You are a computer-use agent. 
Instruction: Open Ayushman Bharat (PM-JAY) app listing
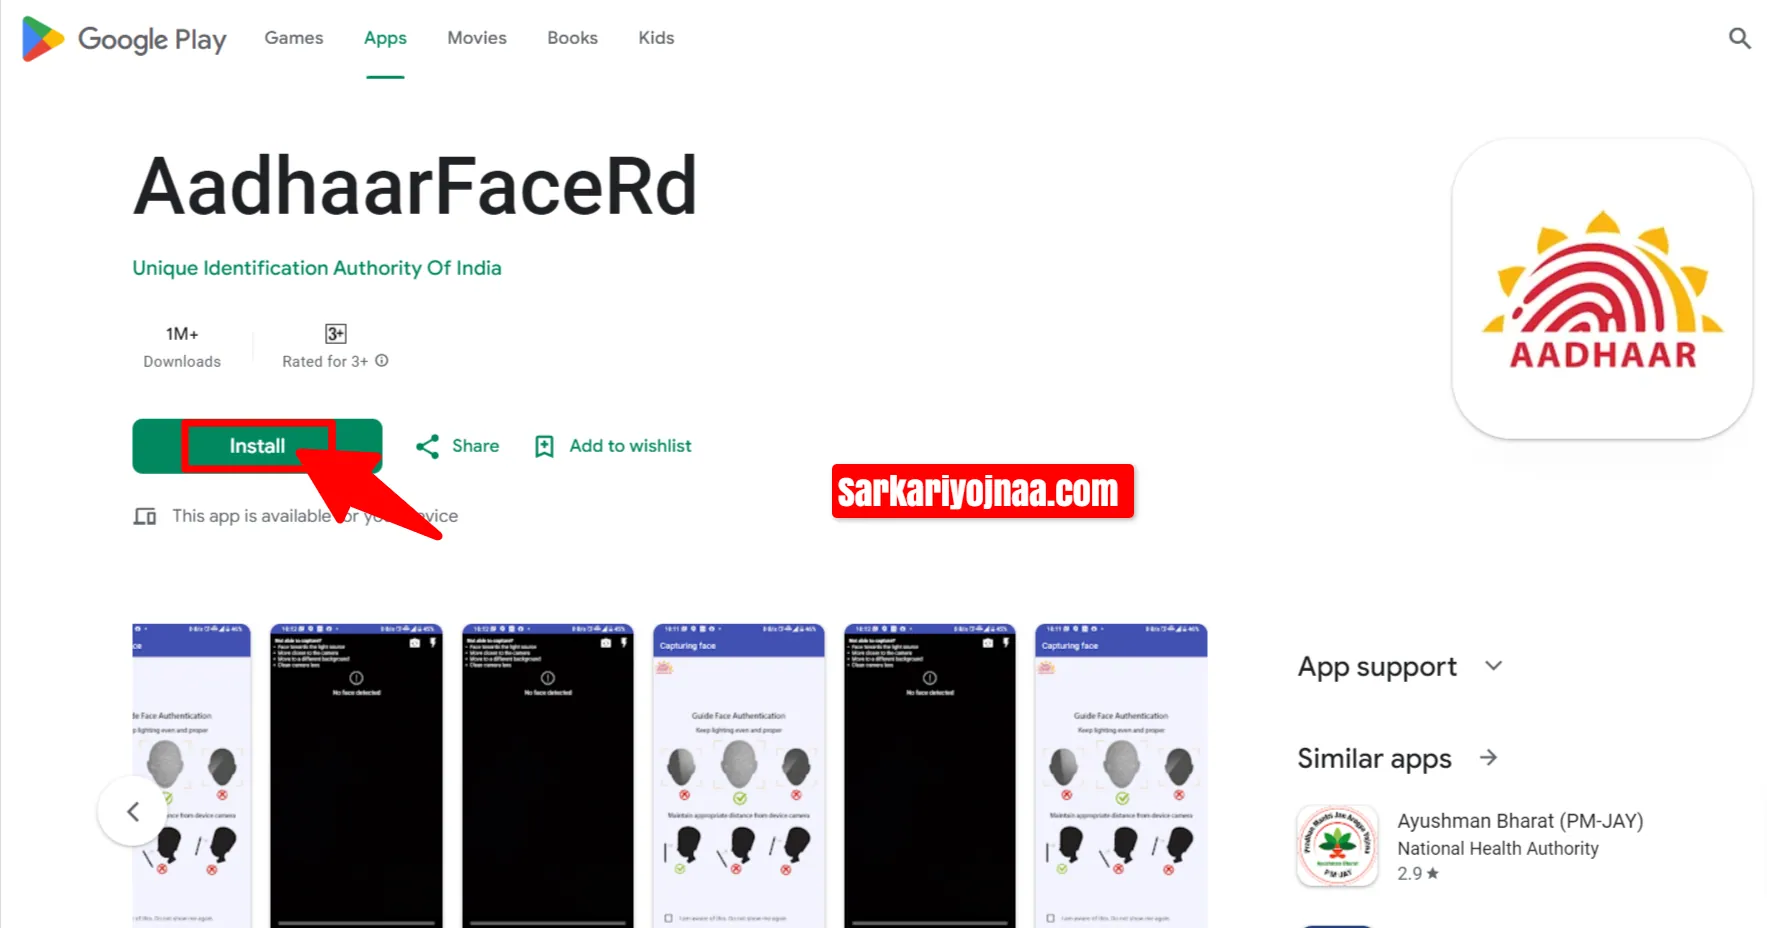click(x=1520, y=821)
